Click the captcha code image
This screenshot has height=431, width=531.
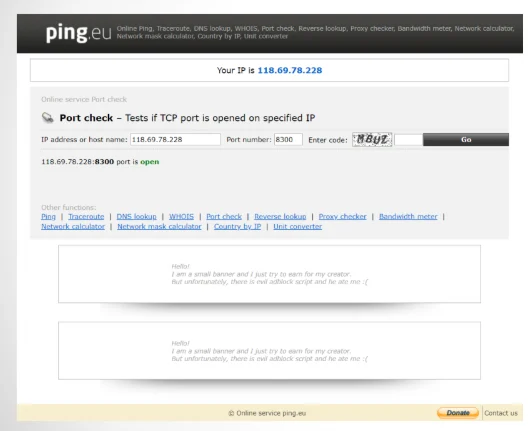point(372,139)
